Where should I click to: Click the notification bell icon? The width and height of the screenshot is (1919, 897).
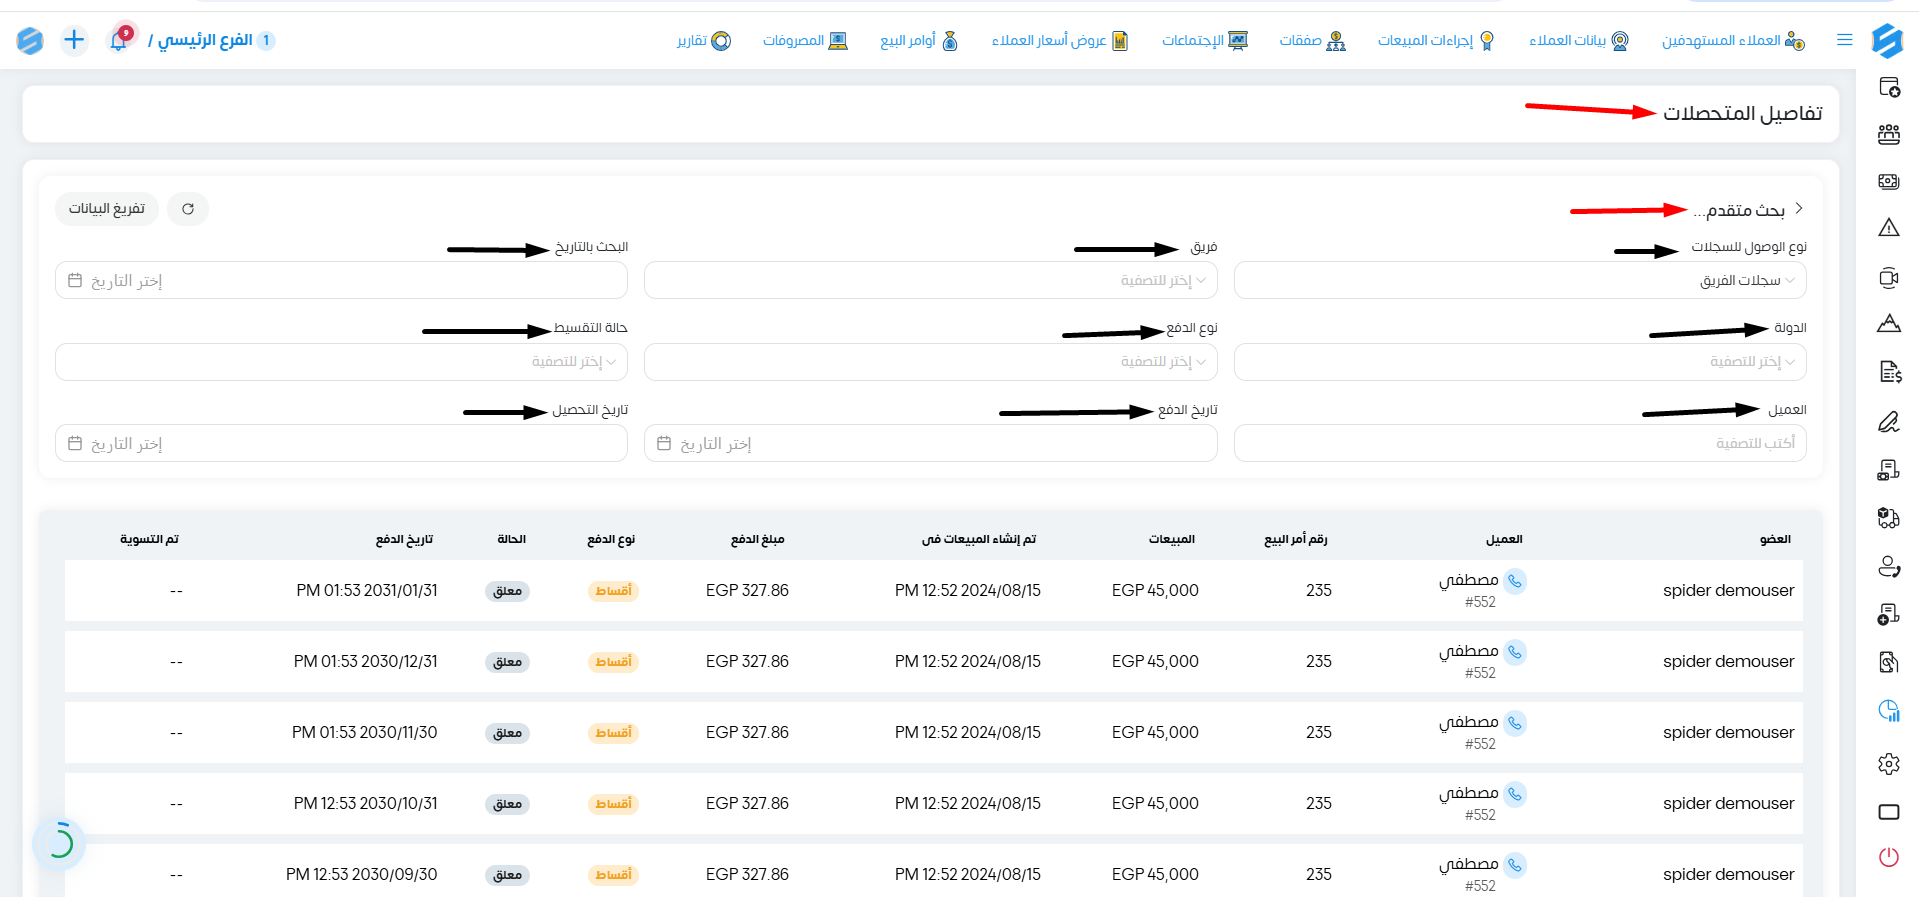pyautogui.click(x=119, y=40)
